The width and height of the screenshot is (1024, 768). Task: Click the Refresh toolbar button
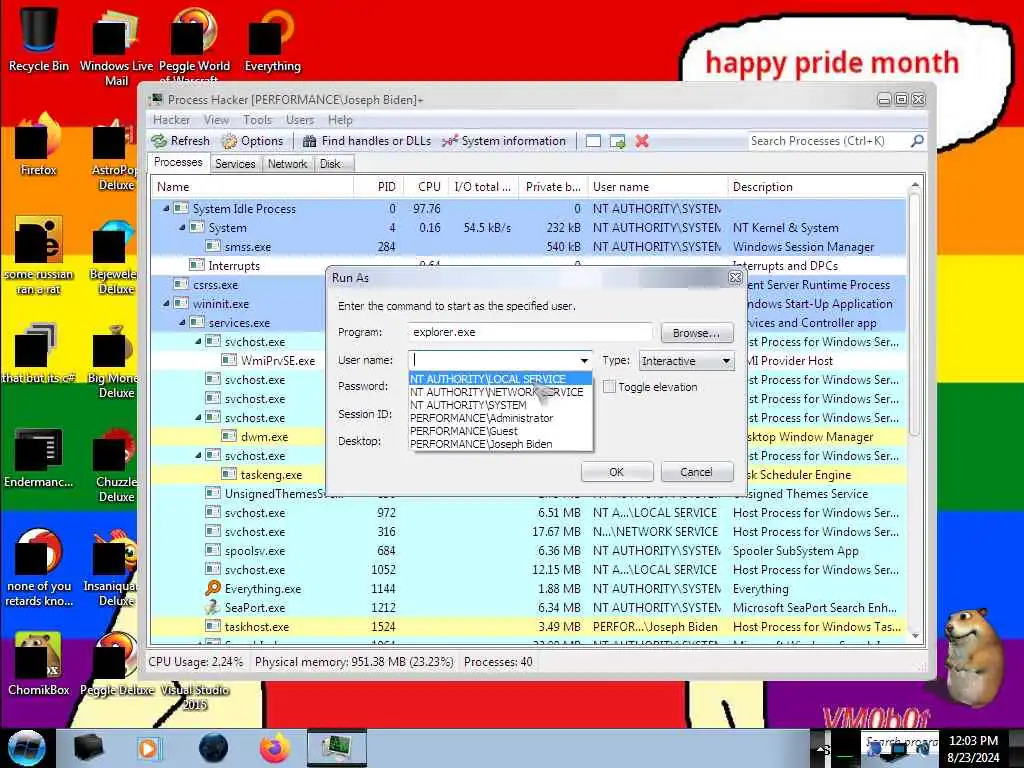click(x=181, y=140)
